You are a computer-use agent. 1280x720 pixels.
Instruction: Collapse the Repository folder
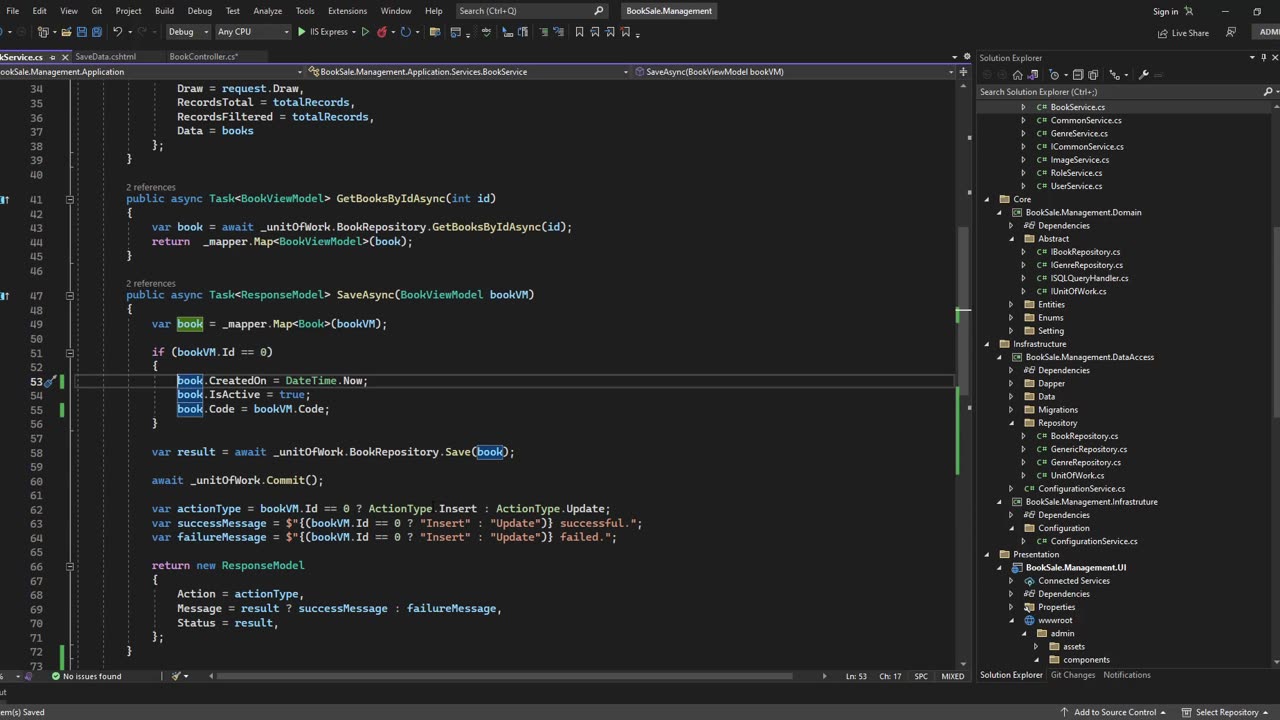(1011, 423)
